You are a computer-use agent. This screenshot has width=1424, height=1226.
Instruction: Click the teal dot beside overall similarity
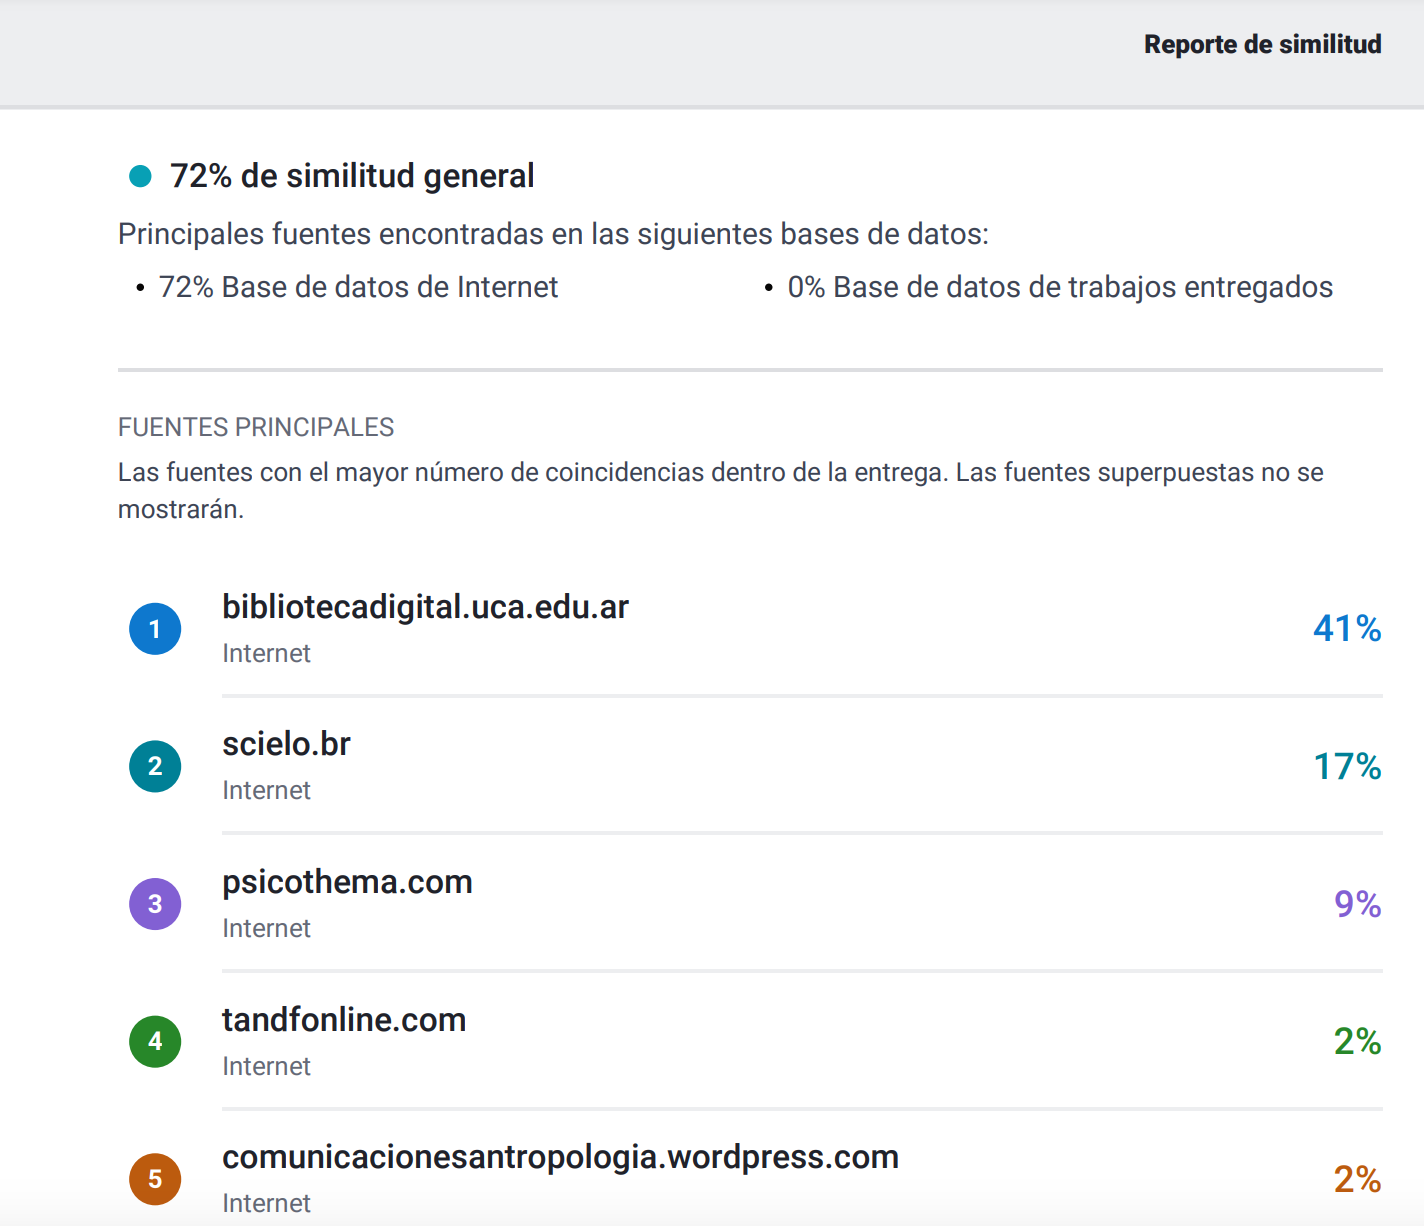click(140, 176)
